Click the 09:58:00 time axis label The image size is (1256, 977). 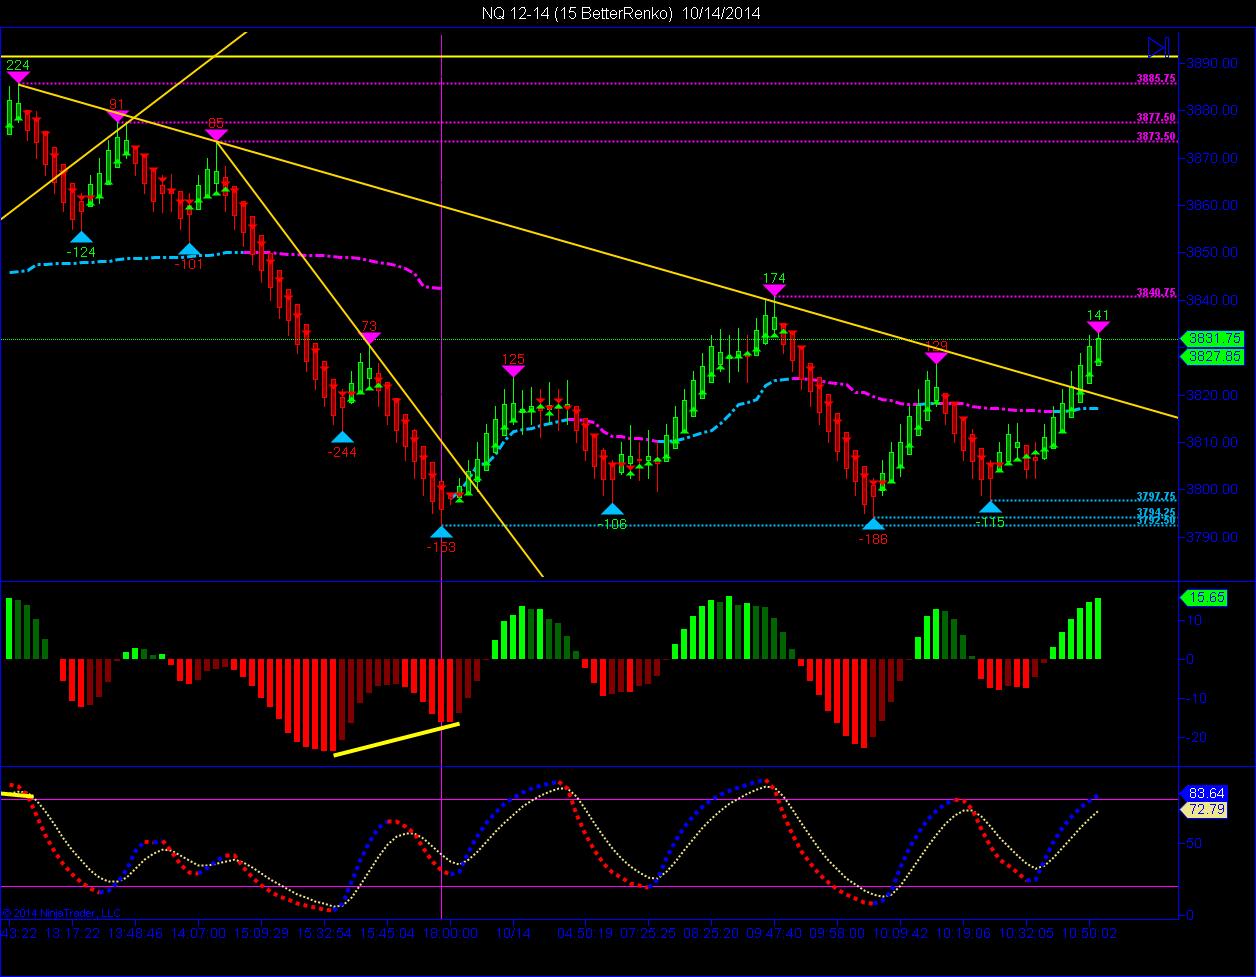click(x=838, y=932)
